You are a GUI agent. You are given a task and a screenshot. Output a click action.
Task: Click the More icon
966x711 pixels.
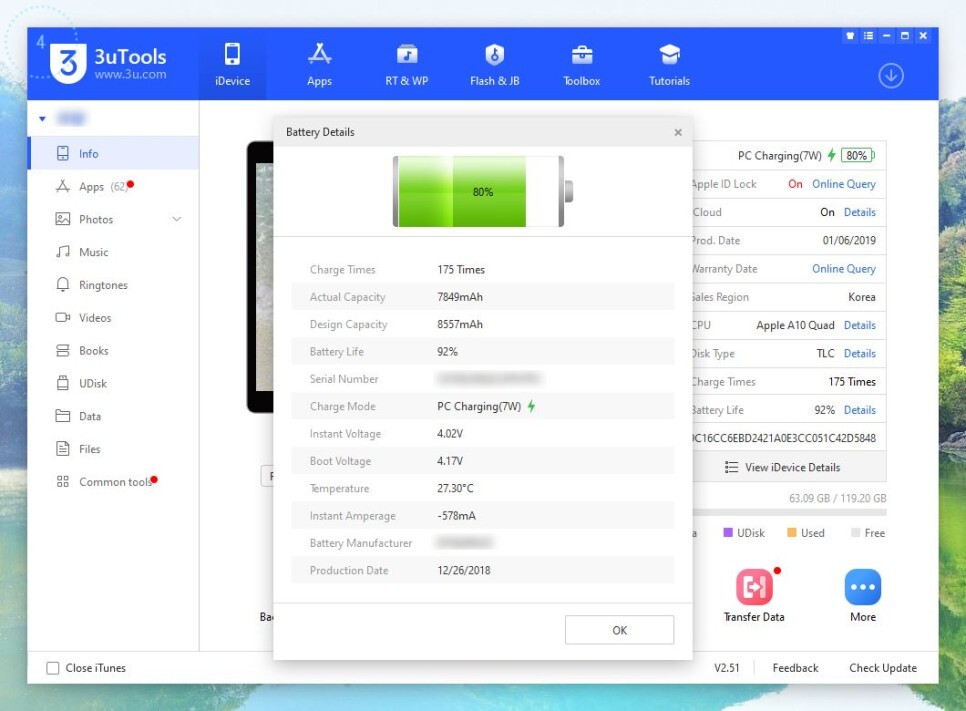point(862,587)
